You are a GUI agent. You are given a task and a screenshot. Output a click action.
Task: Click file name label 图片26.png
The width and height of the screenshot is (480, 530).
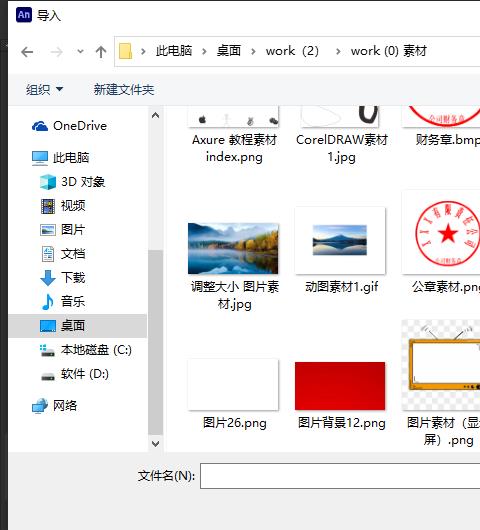(x=235, y=423)
